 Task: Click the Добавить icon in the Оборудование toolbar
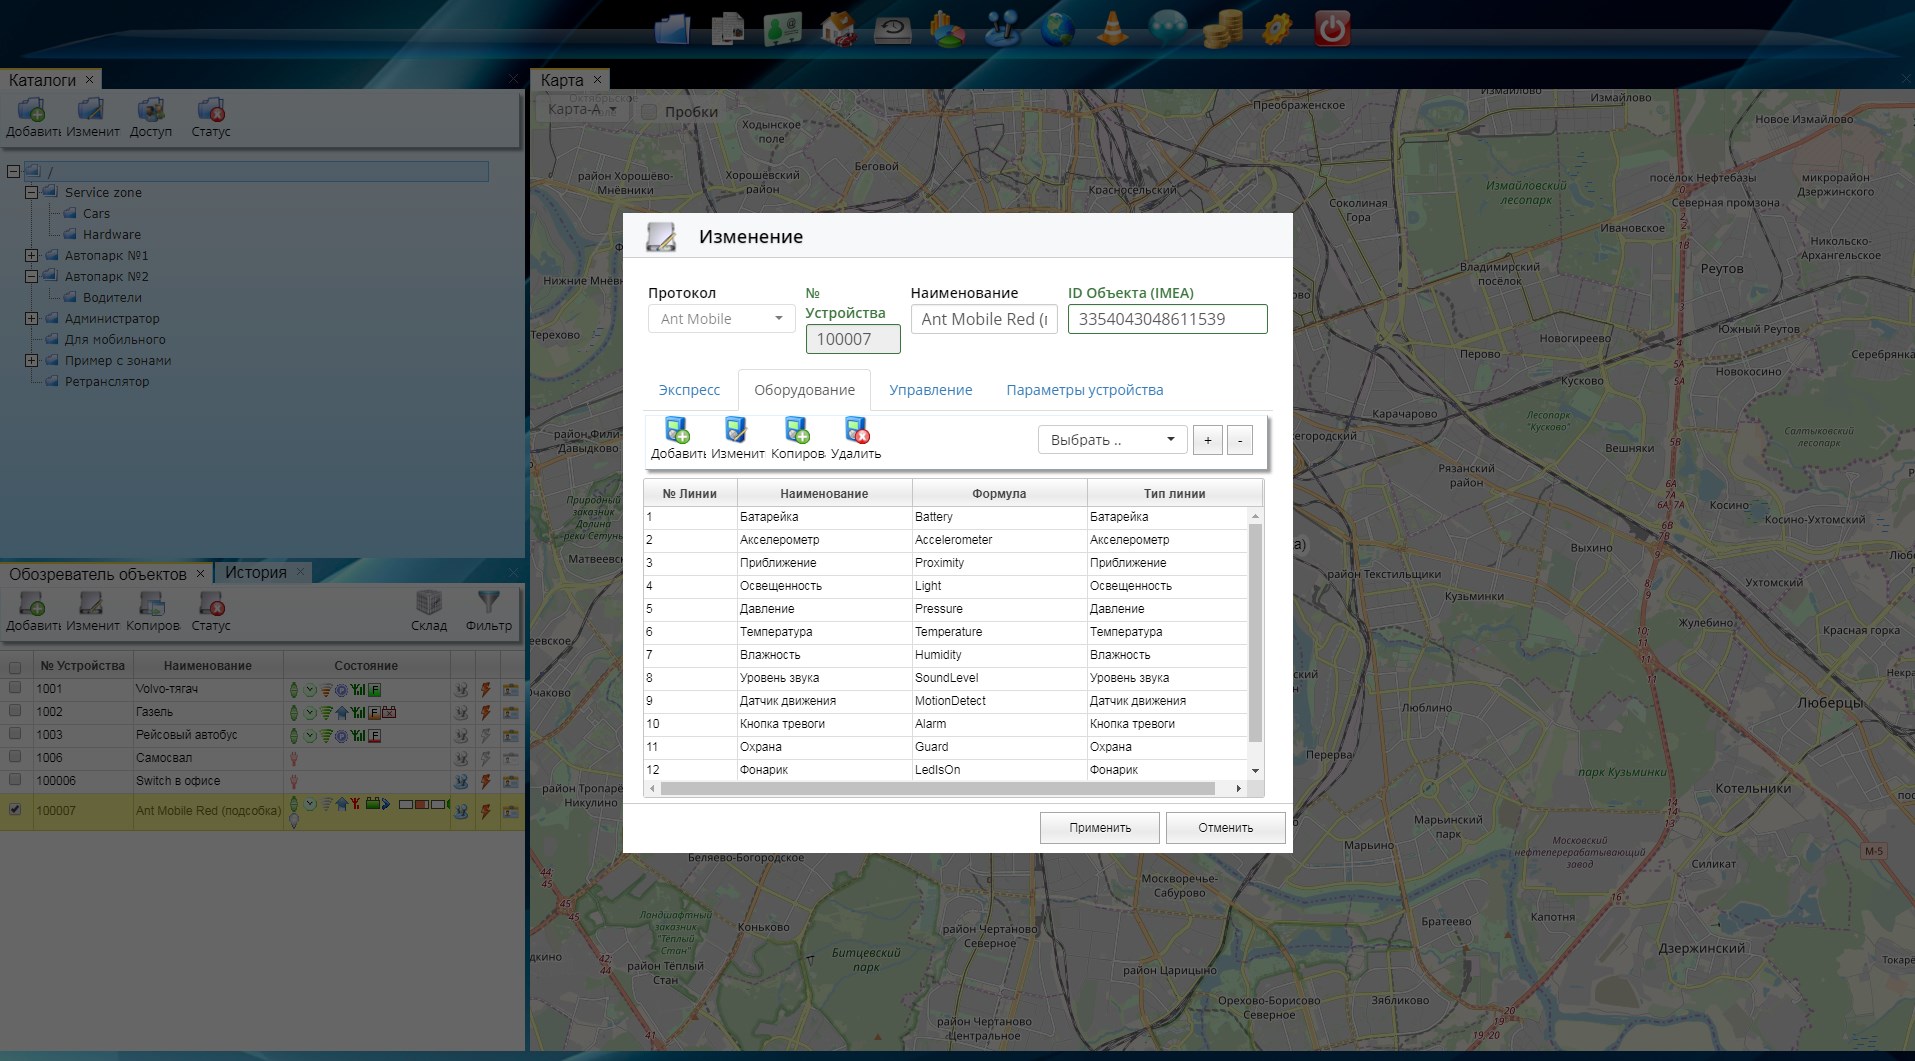point(677,431)
